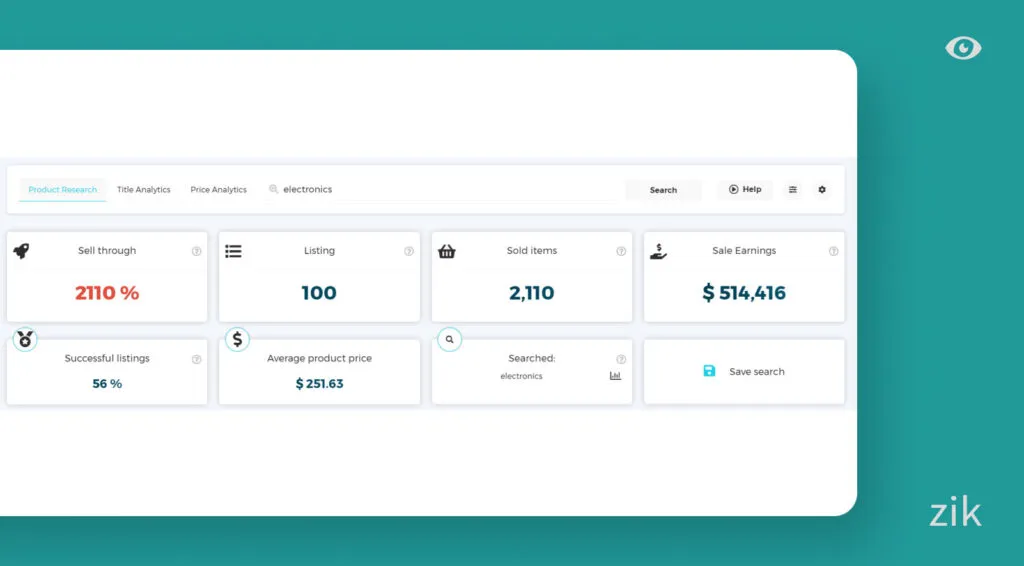
Task: Click the 2110 % sell through value
Action: coord(107,293)
